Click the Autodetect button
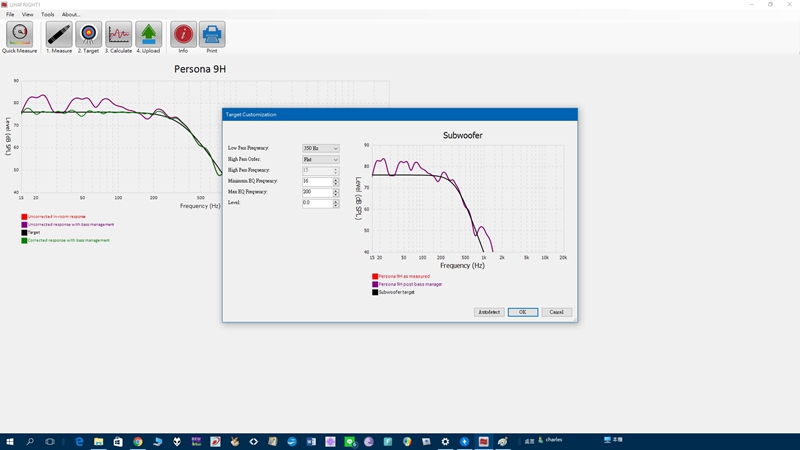The width and height of the screenshot is (800, 450). tap(489, 312)
